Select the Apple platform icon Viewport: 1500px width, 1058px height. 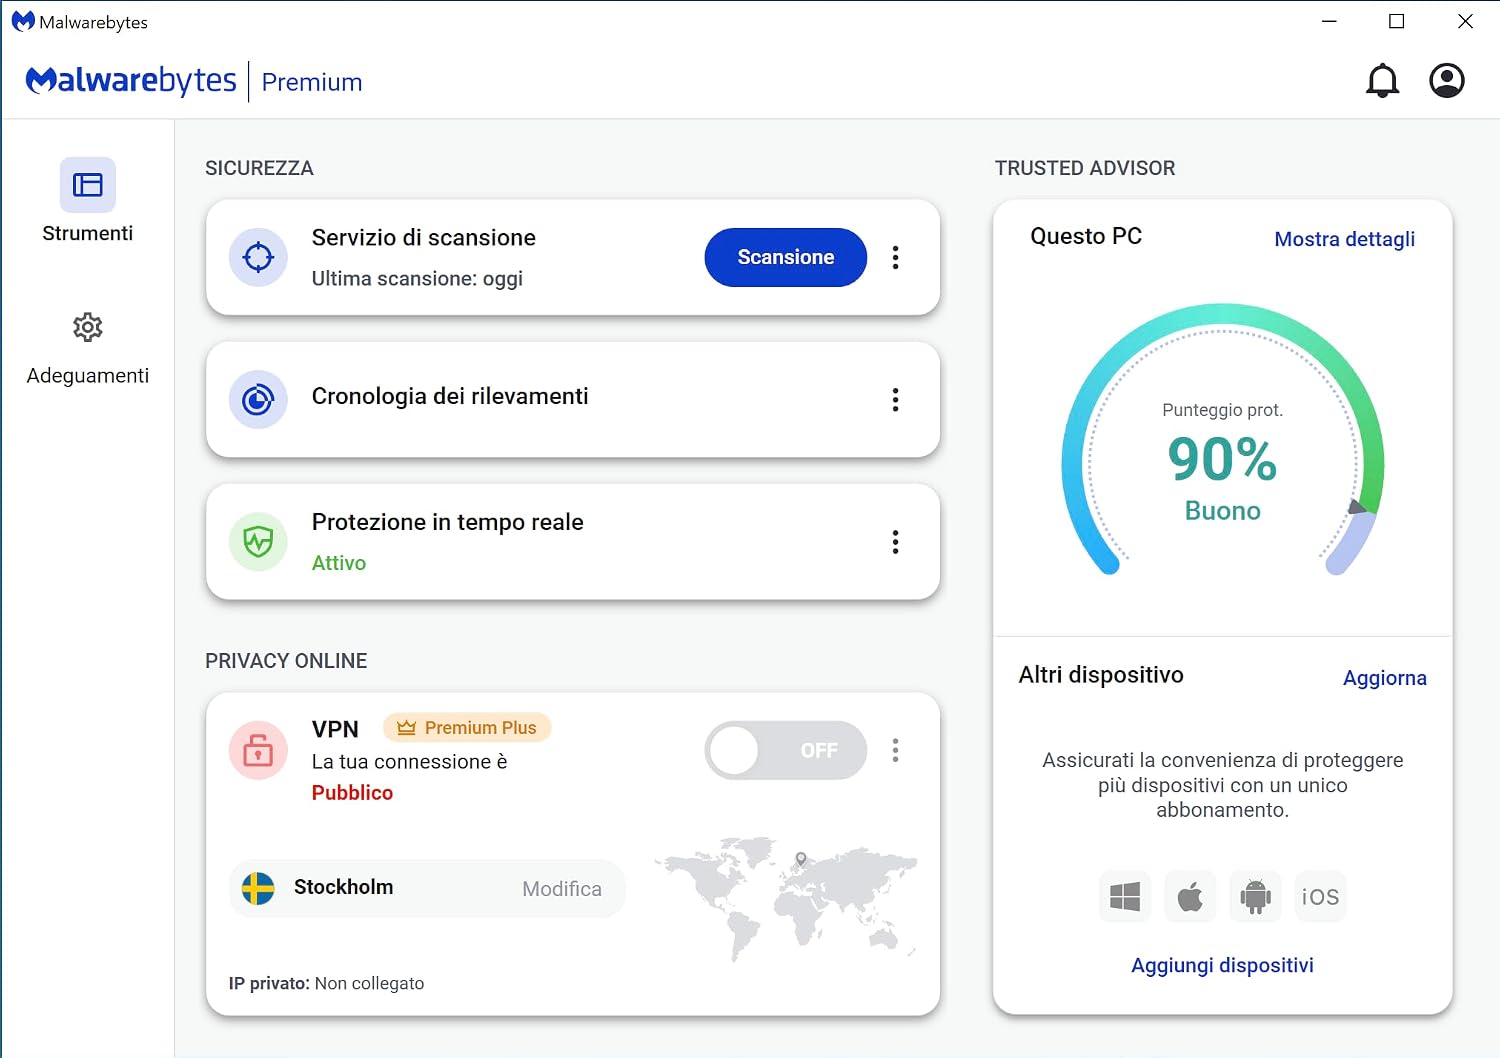pos(1190,896)
